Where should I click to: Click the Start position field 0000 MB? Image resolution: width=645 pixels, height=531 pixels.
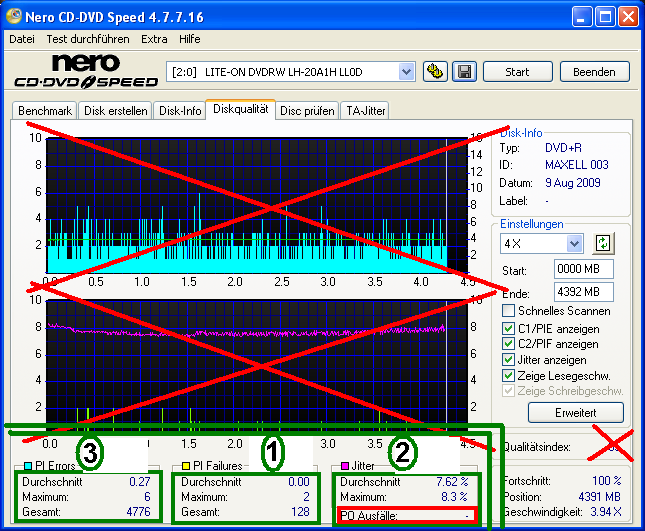[x=584, y=269]
